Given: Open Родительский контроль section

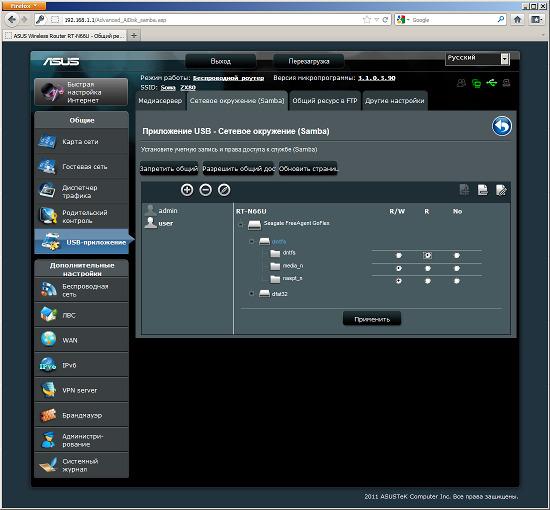Looking at the screenshot, I should click(81, 216).
